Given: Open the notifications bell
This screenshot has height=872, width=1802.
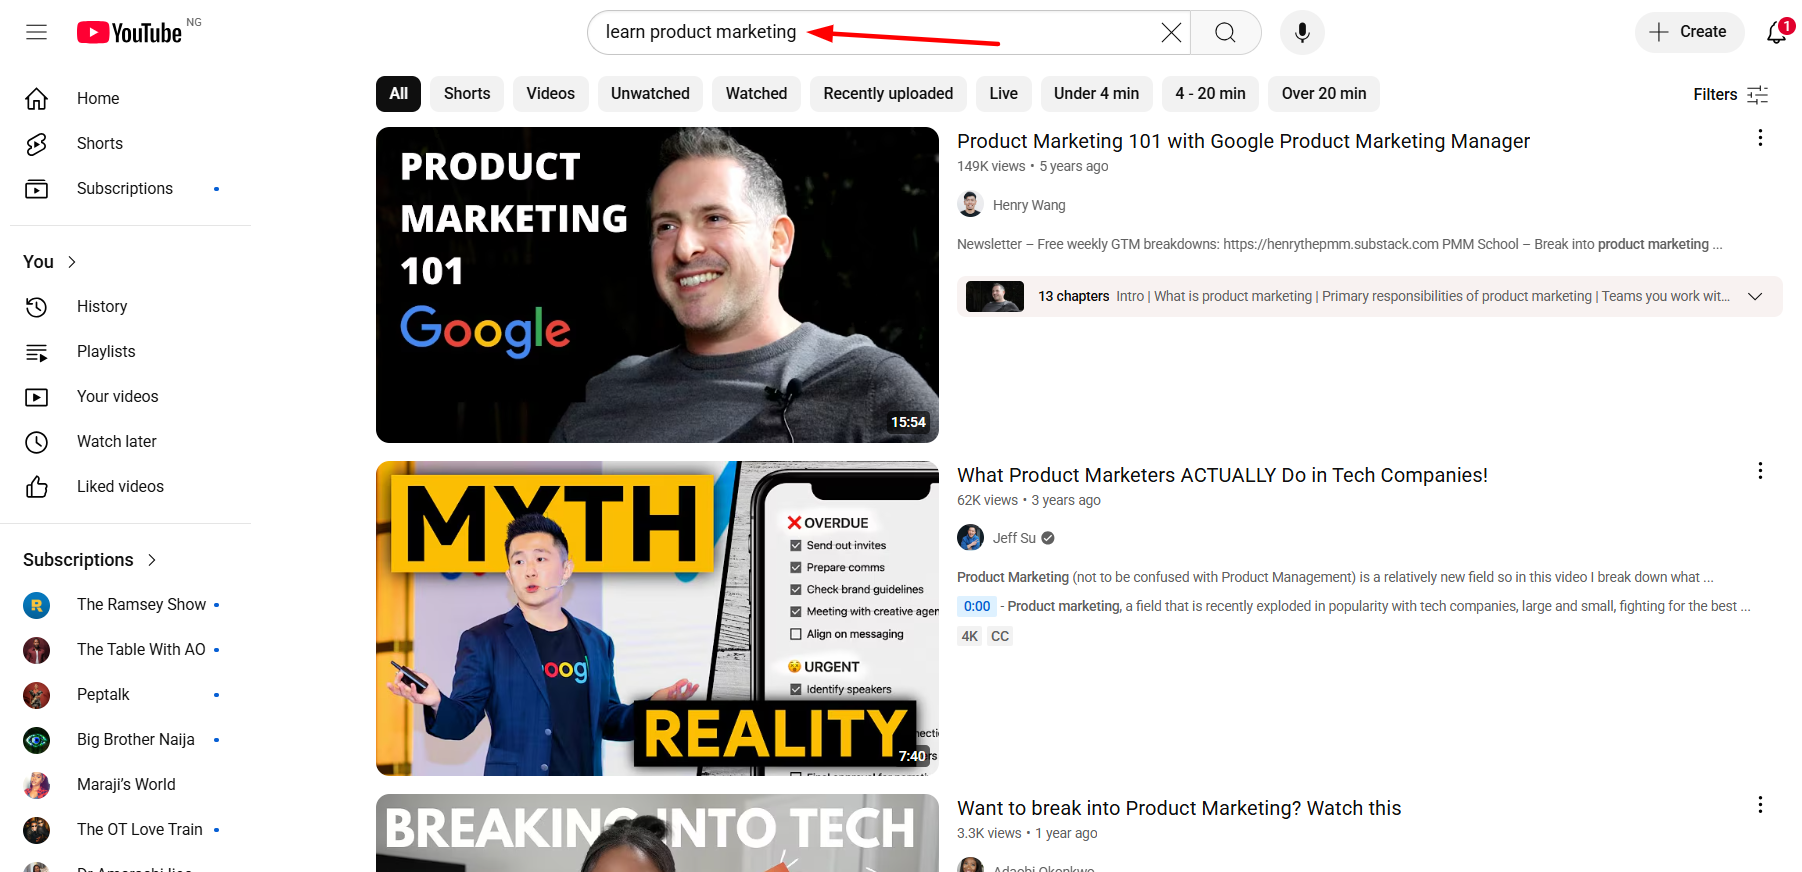Looking at the screenshot, I should click(1777, 32).
